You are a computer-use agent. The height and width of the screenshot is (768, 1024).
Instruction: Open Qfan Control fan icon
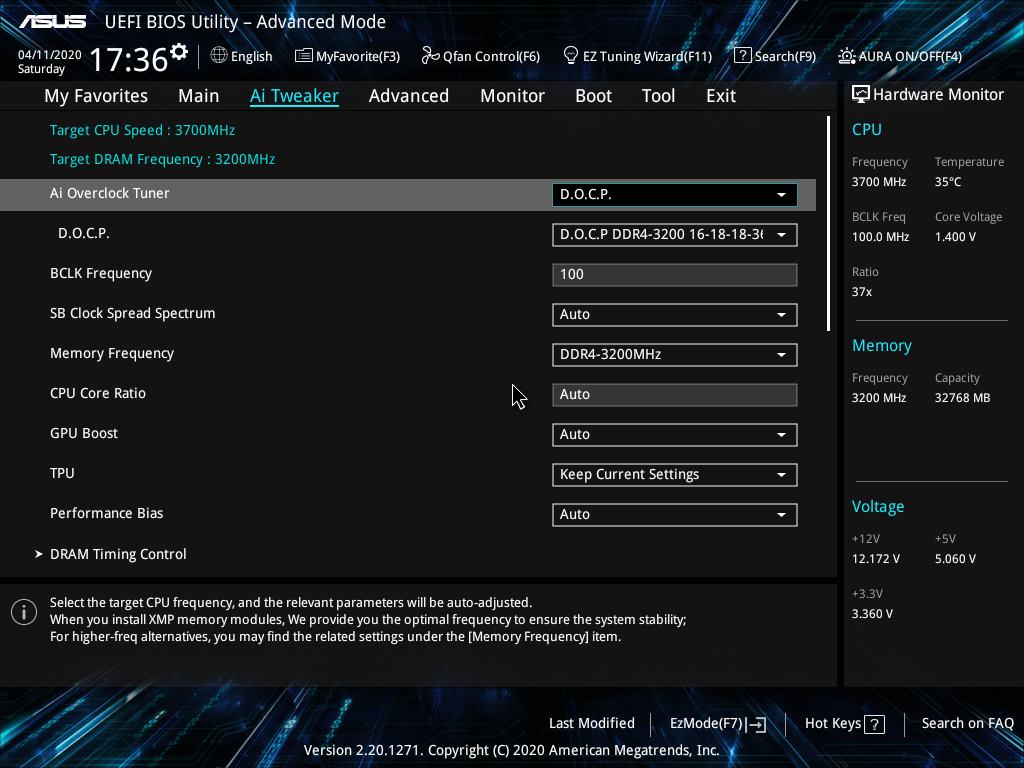point(430,56)
